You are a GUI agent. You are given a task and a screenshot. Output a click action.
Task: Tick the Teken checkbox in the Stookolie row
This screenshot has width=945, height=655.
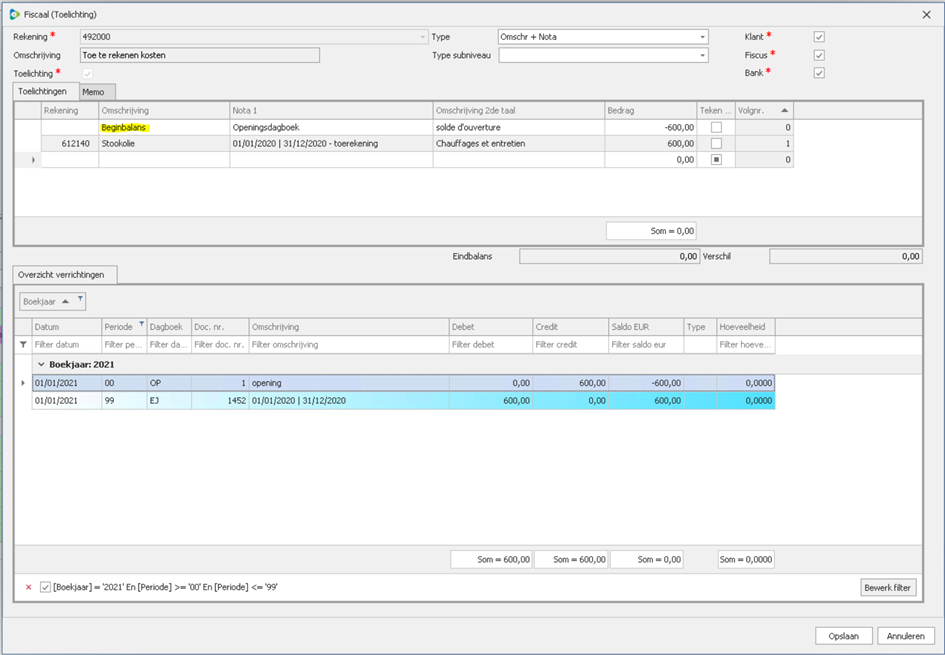pos(716,144)
